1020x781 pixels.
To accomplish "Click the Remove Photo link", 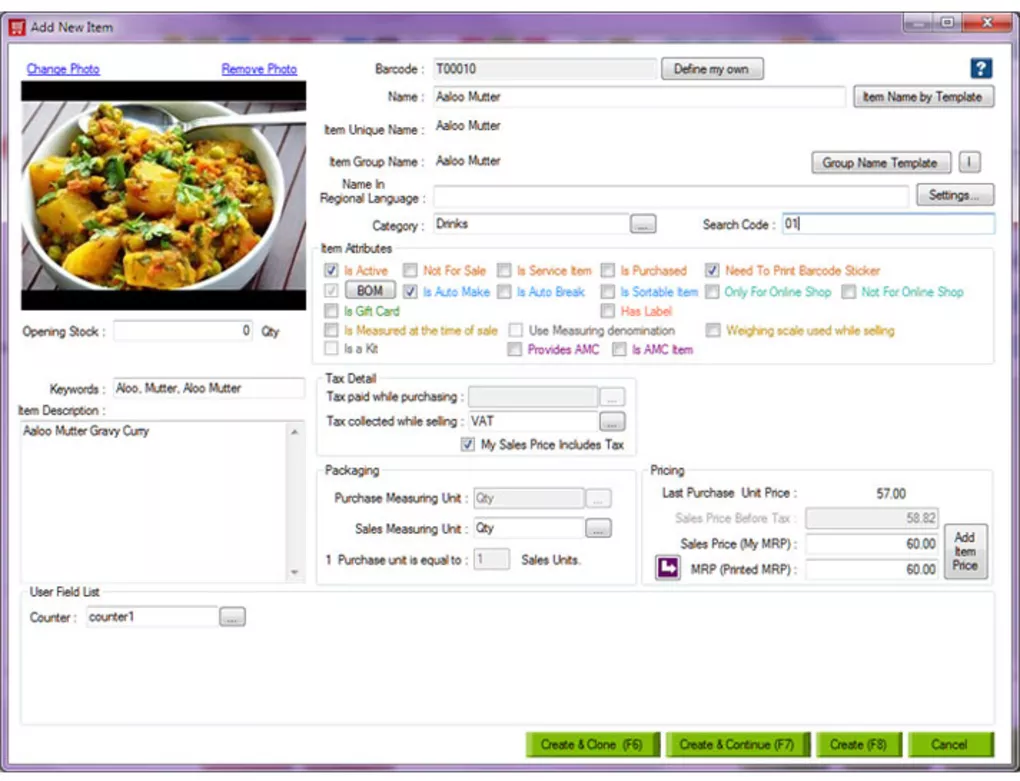I will (x=259, y=69).
